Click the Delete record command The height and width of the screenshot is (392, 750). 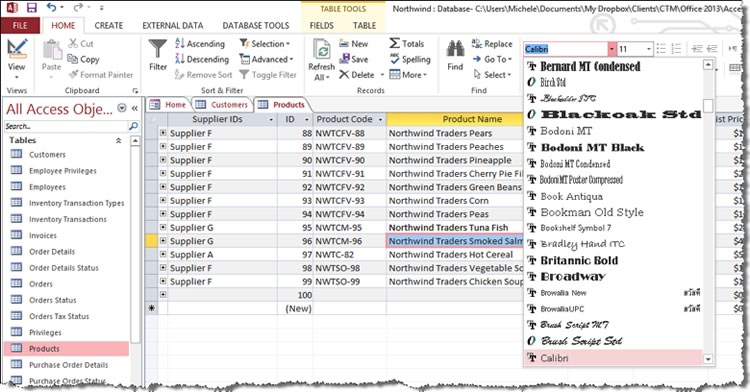tap(357, 75)
